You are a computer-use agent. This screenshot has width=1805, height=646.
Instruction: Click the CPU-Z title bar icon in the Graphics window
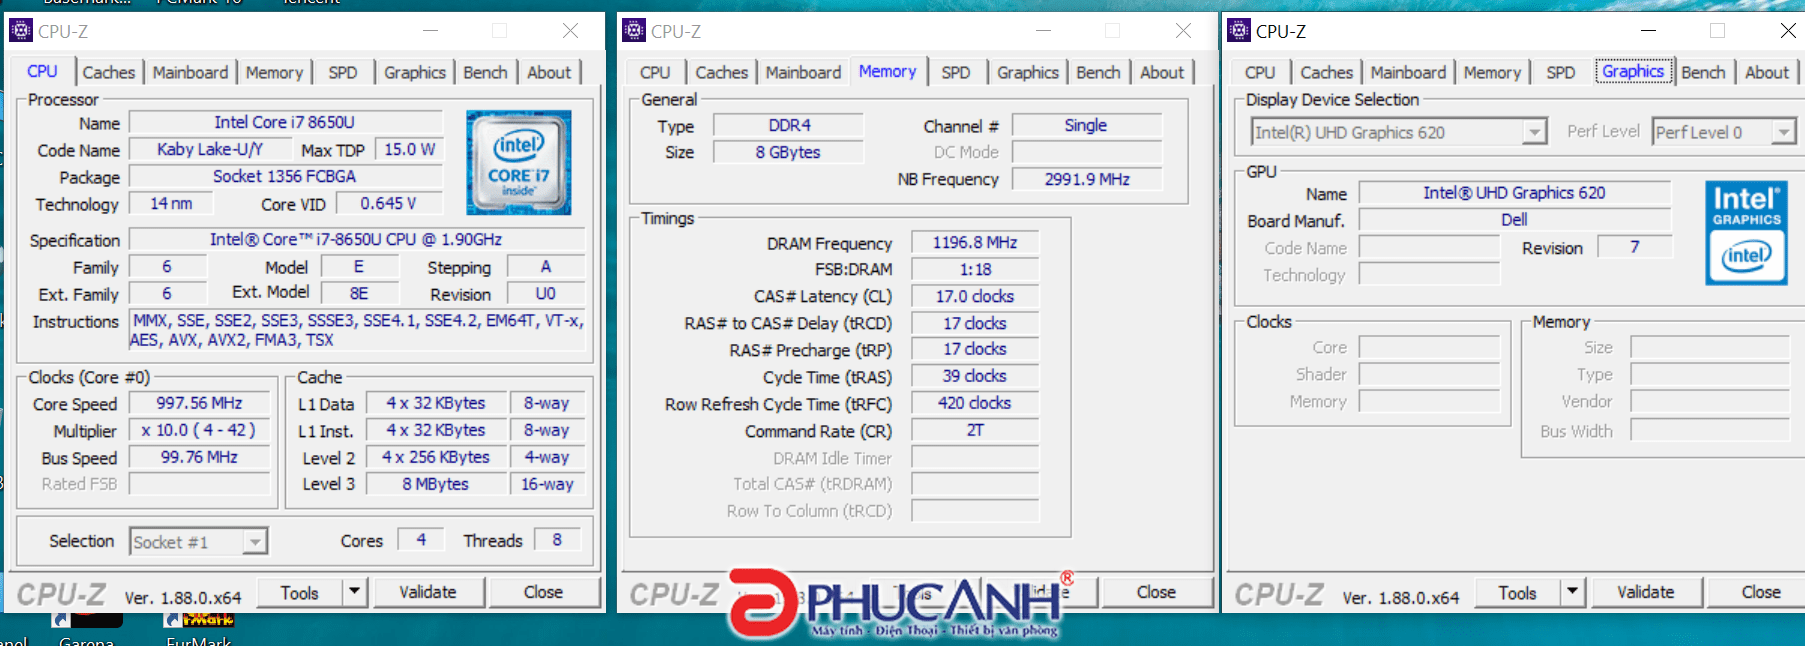(x=1239, y=31)
